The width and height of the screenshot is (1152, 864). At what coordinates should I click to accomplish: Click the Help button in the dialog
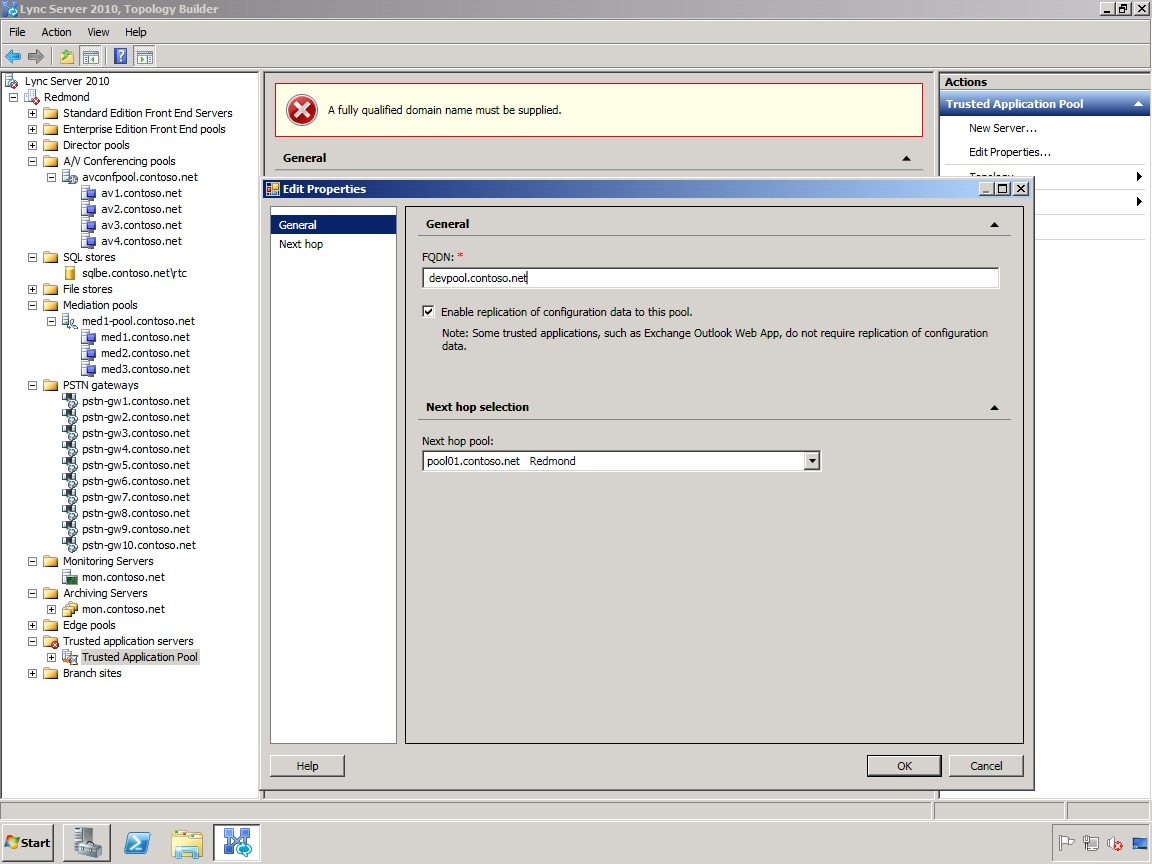point(307,766)
